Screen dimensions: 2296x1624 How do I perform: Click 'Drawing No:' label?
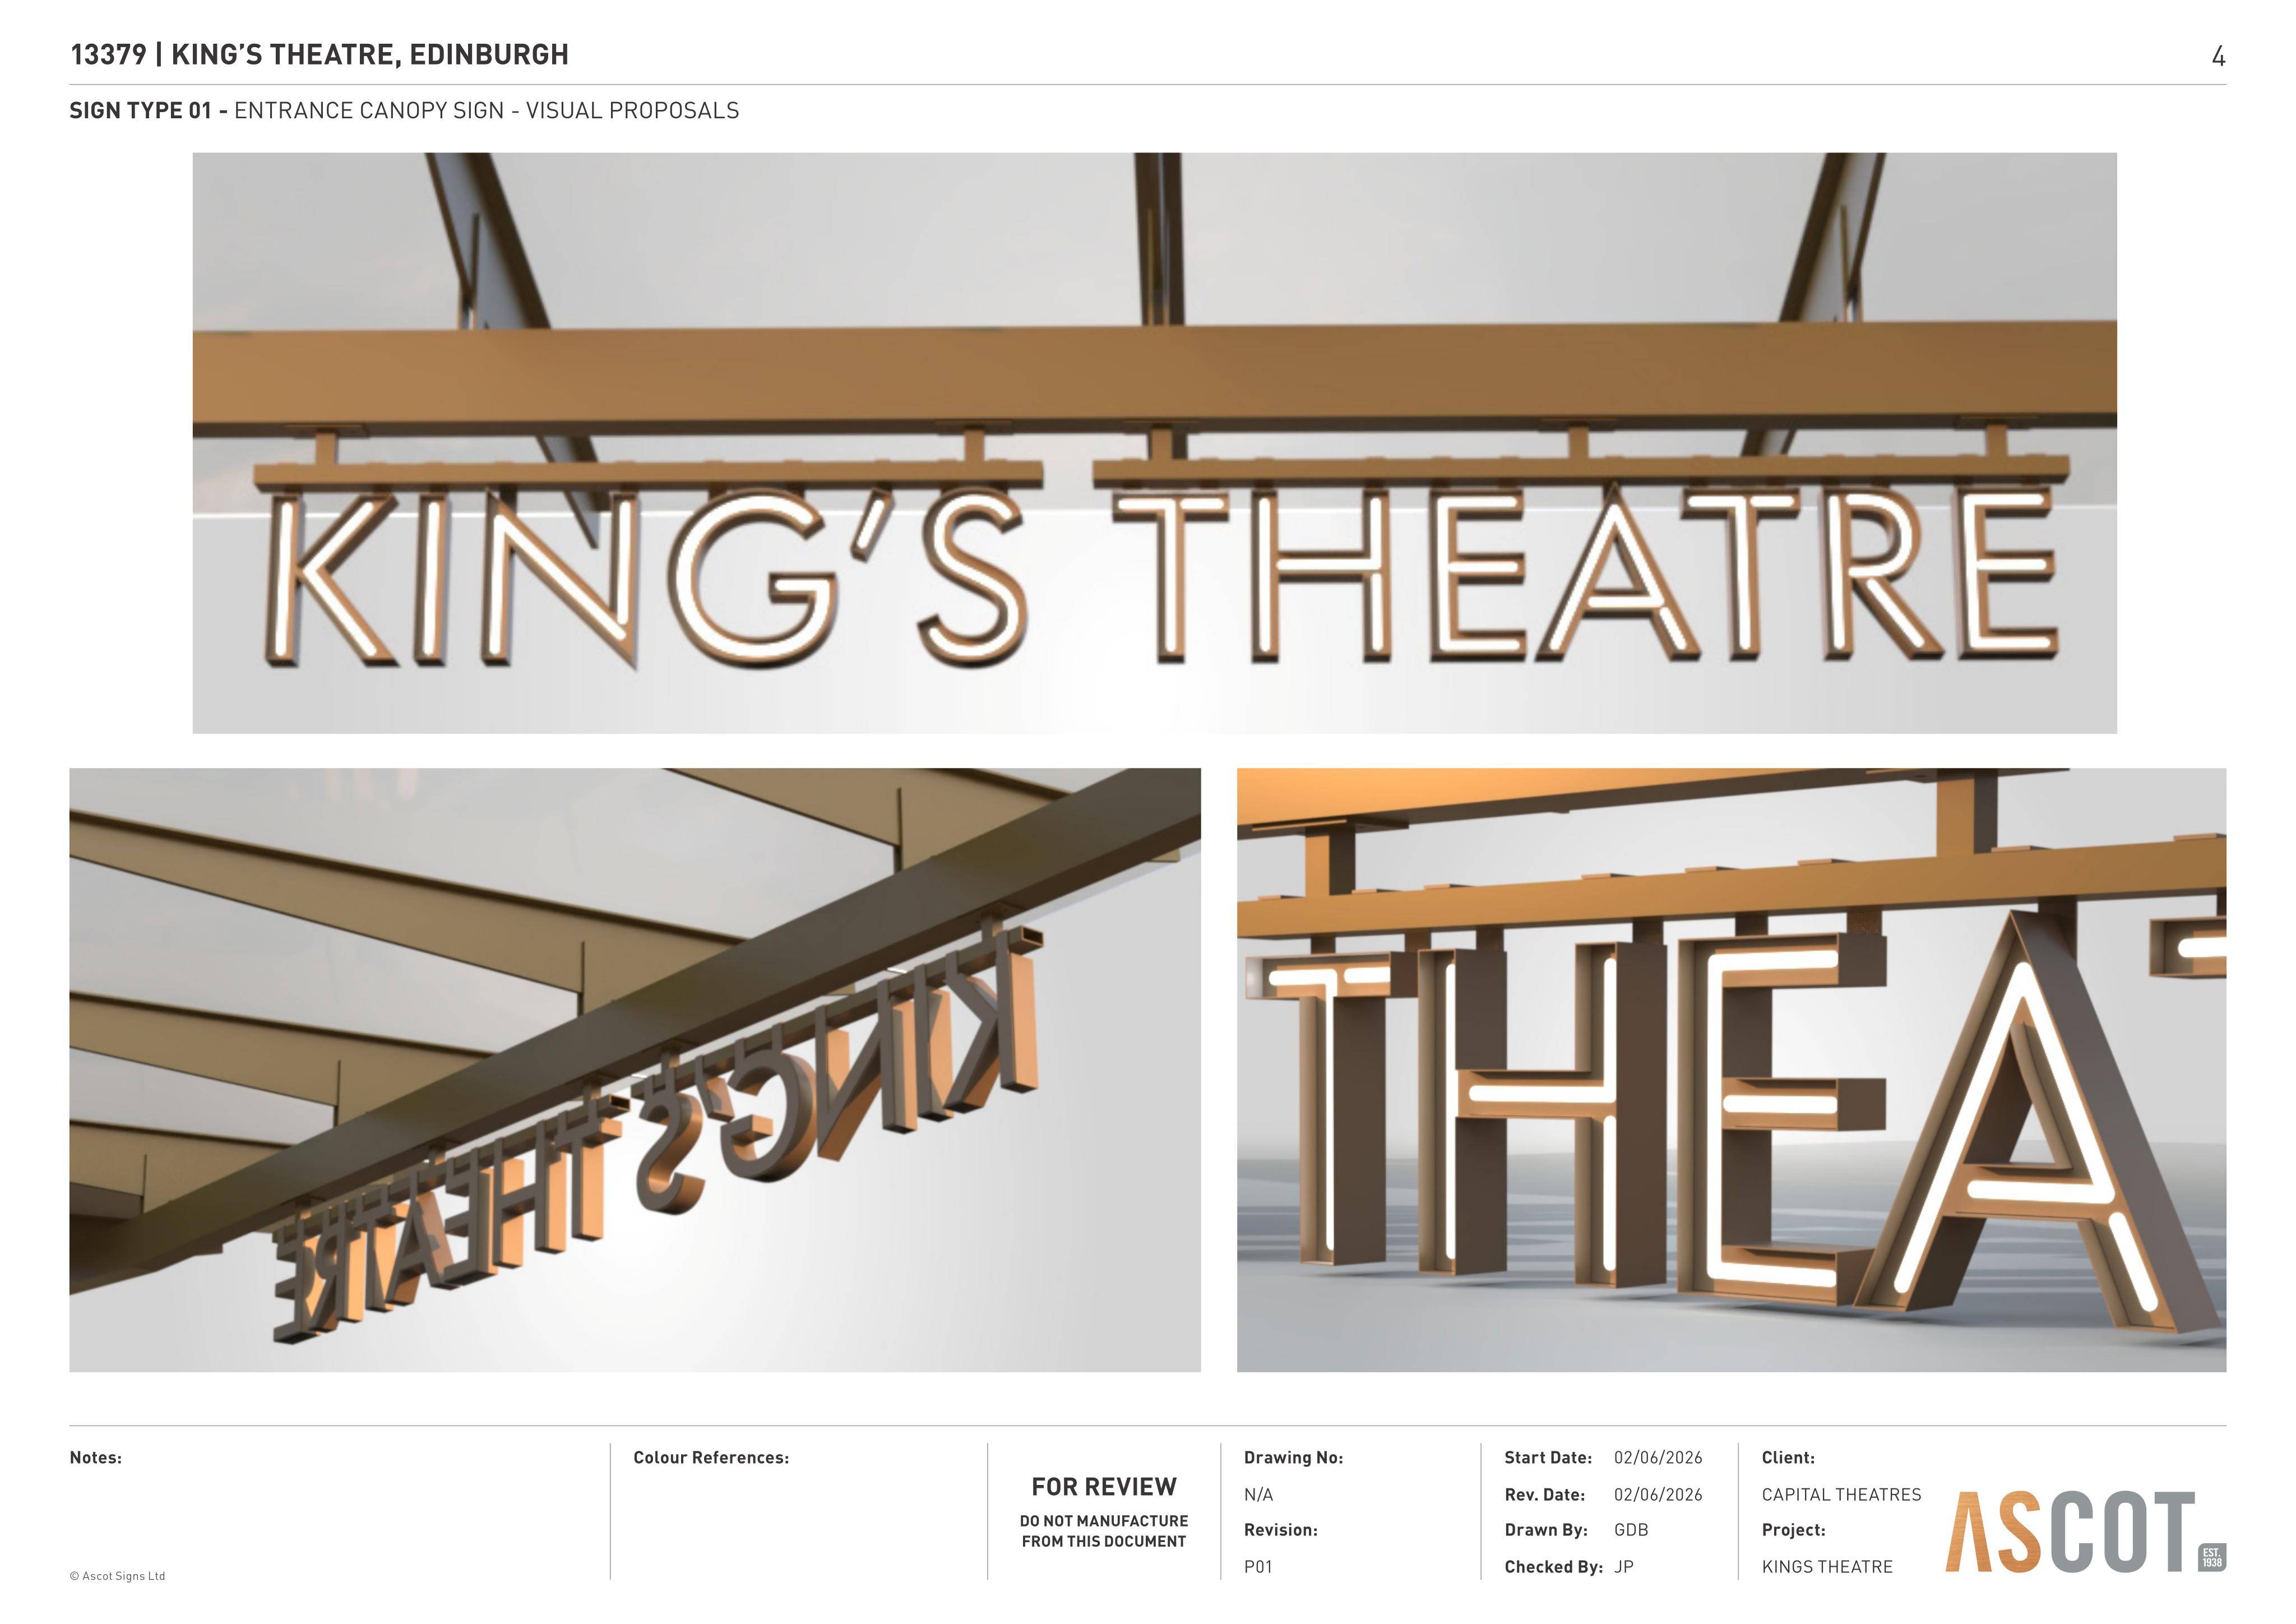point(1293,1458)
